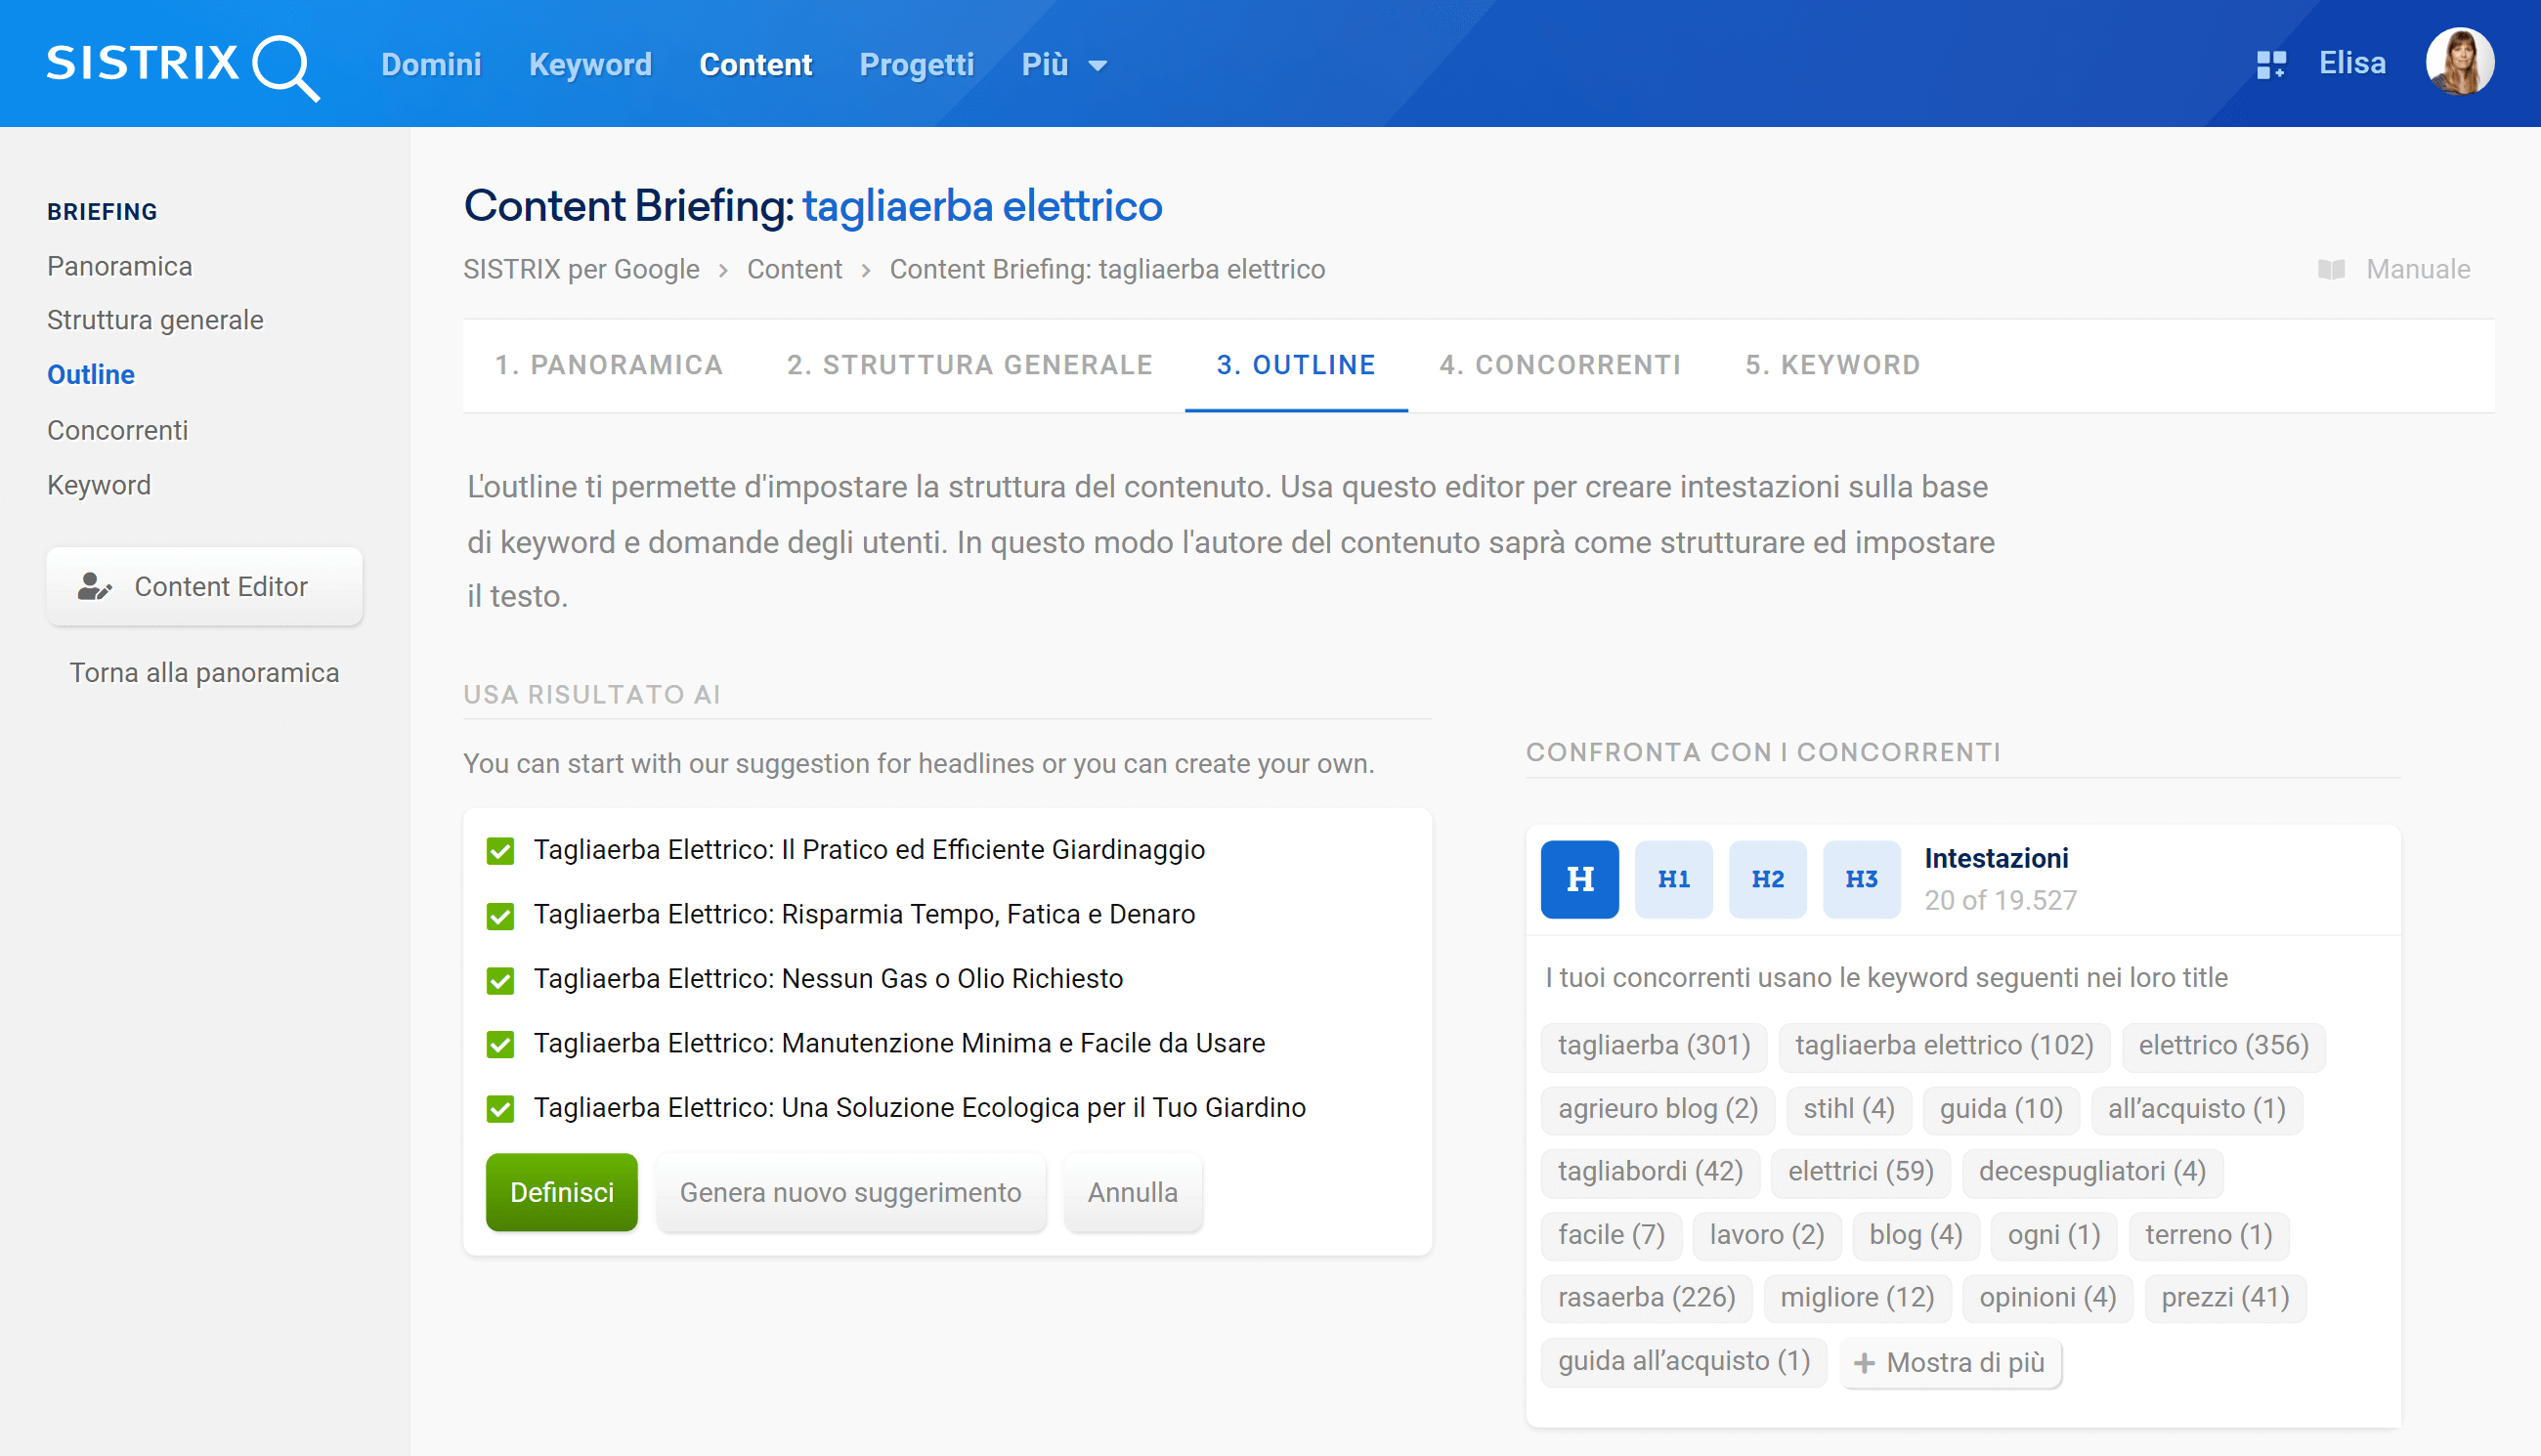
Task: Open the apps grid icon beside Elisa
Action: click(x=2270, y=65)
